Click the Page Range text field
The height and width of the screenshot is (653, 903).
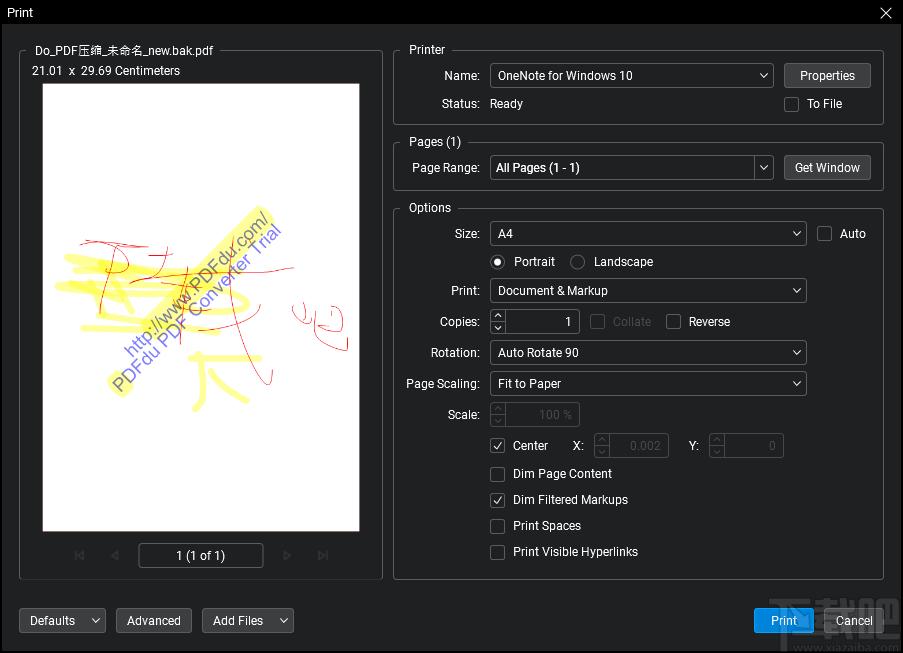click(x=622, y=168)
